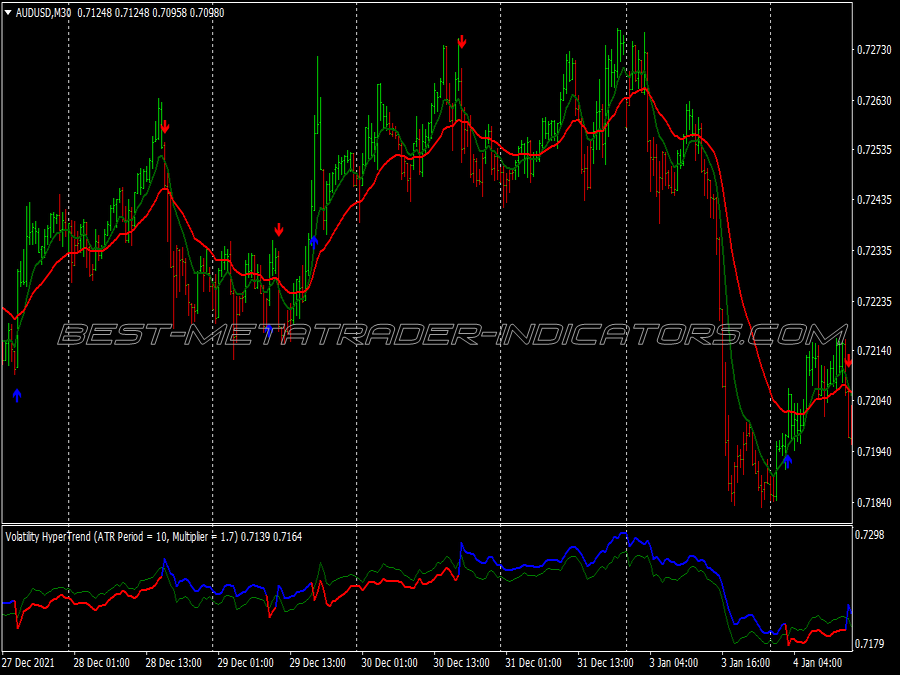Click the 0.72335 price level on the axis
The width and height of the screenshot is (900, 675).
pos(874,251)
